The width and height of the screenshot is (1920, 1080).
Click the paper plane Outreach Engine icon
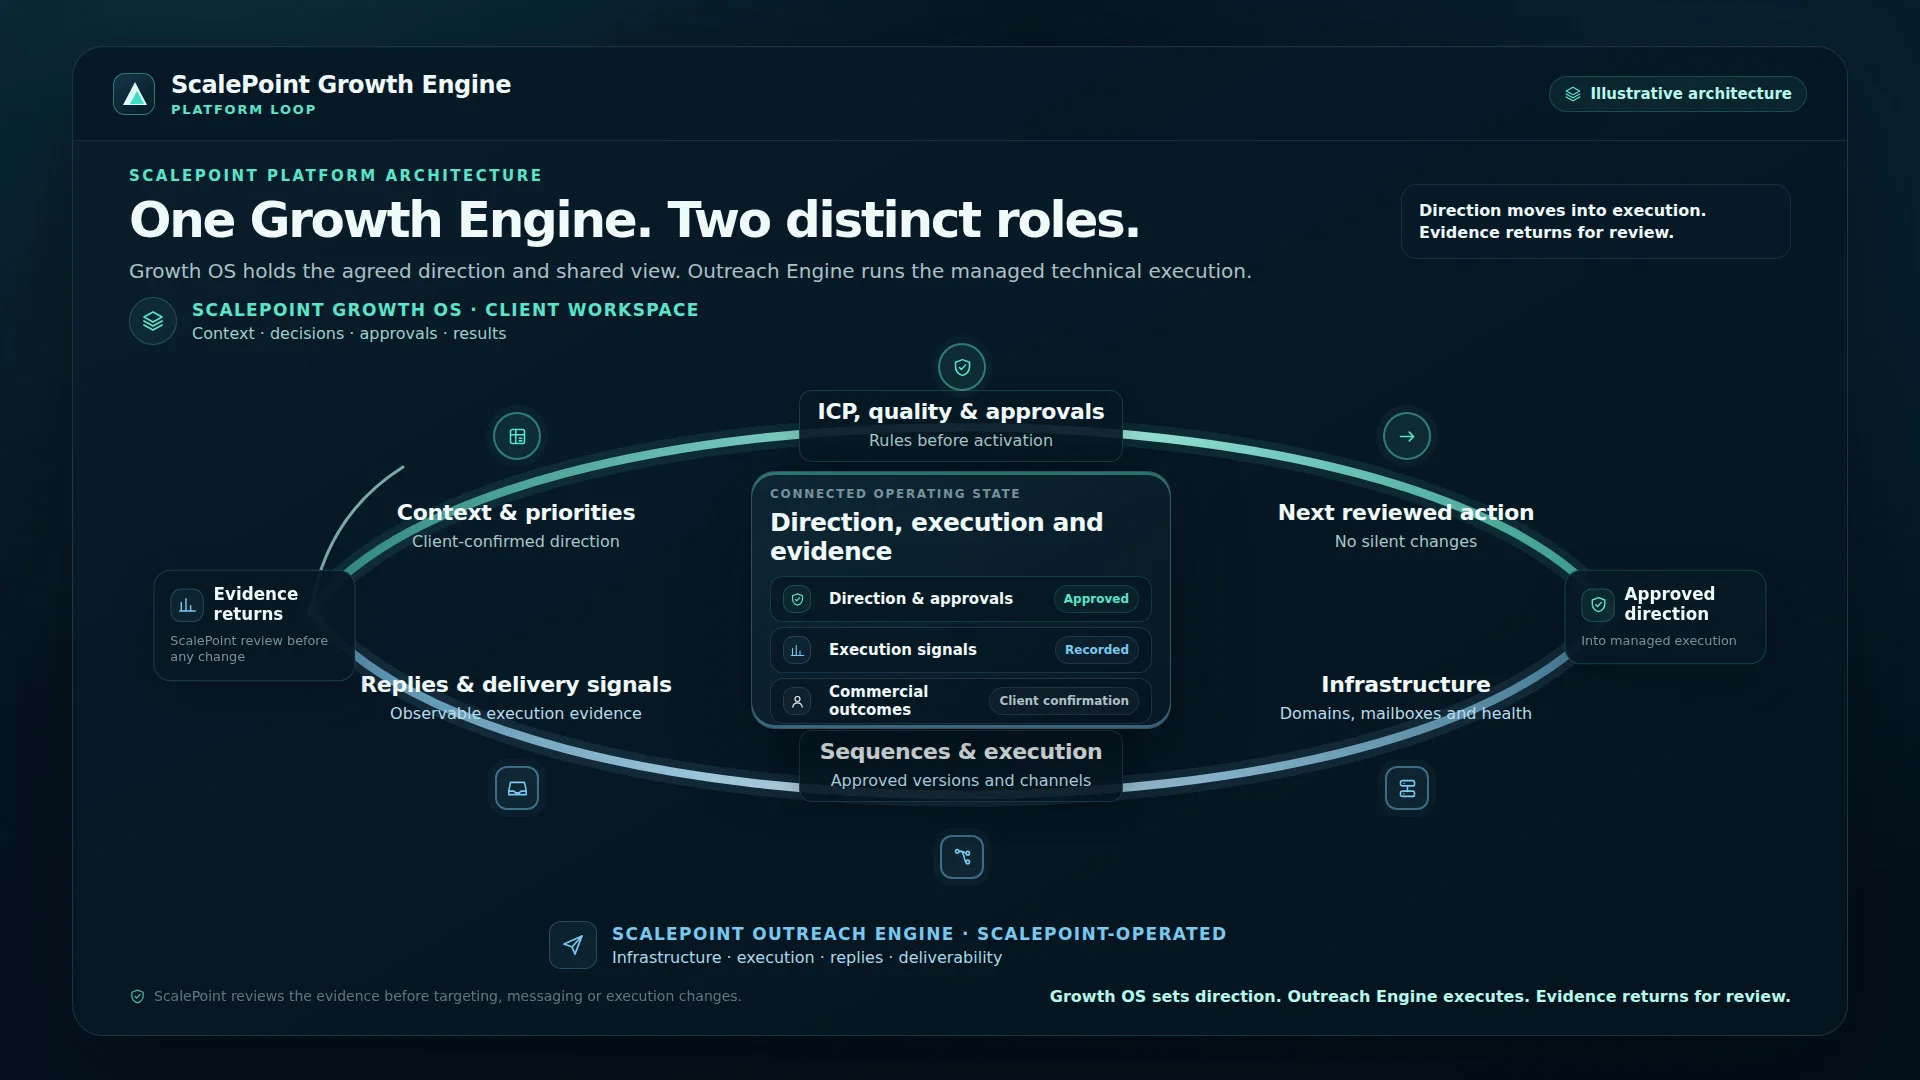coord(573,945)
